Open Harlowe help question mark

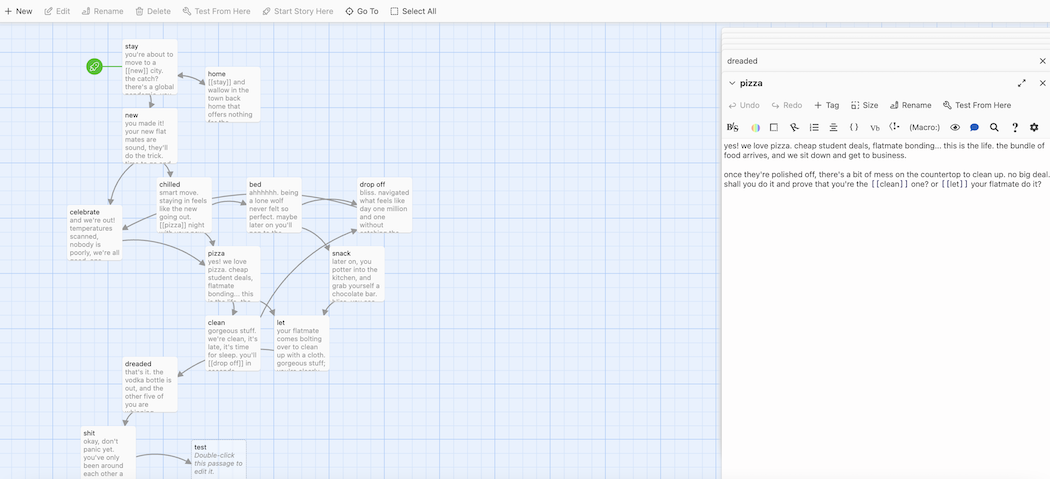pos(1015,127)
